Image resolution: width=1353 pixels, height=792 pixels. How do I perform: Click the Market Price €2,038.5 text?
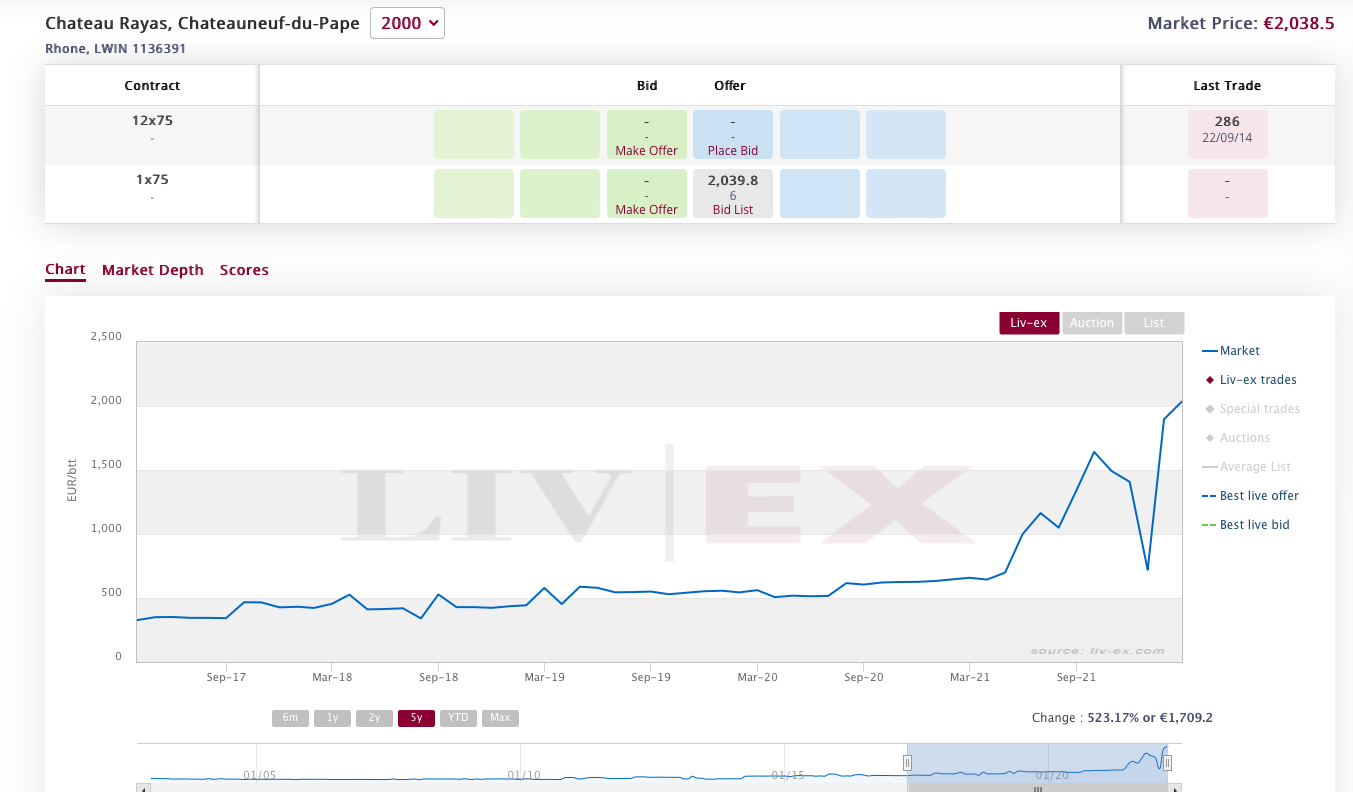coord(1241,23)
